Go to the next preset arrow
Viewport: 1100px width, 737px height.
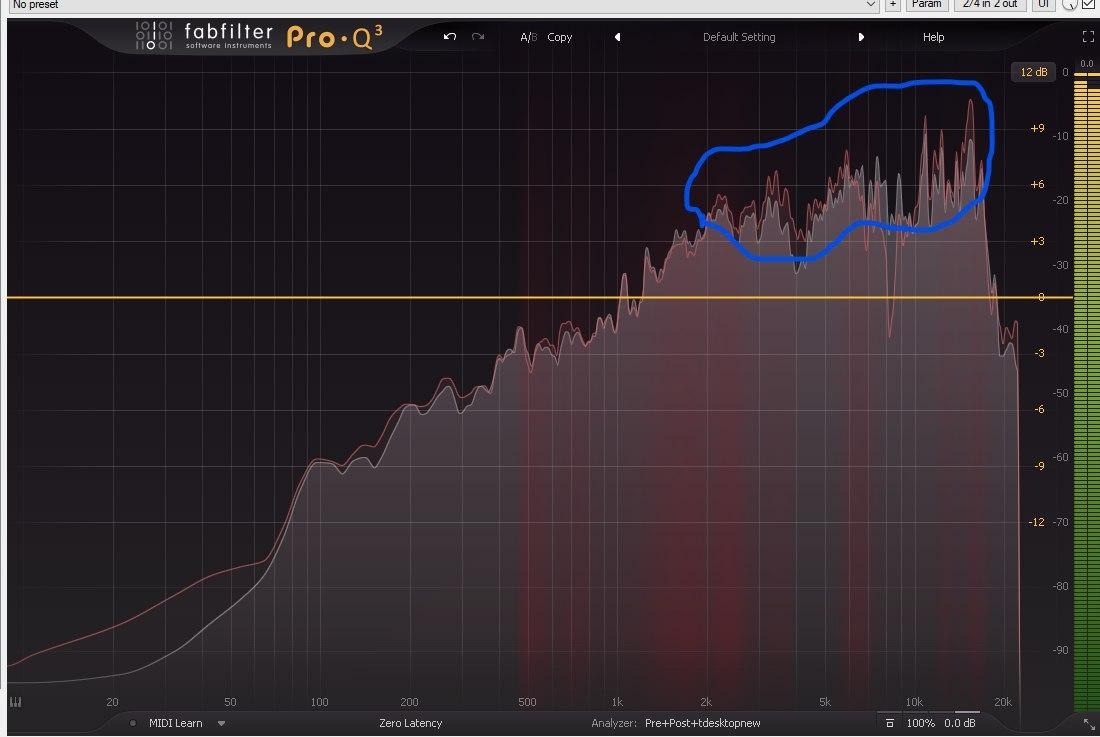861,37
